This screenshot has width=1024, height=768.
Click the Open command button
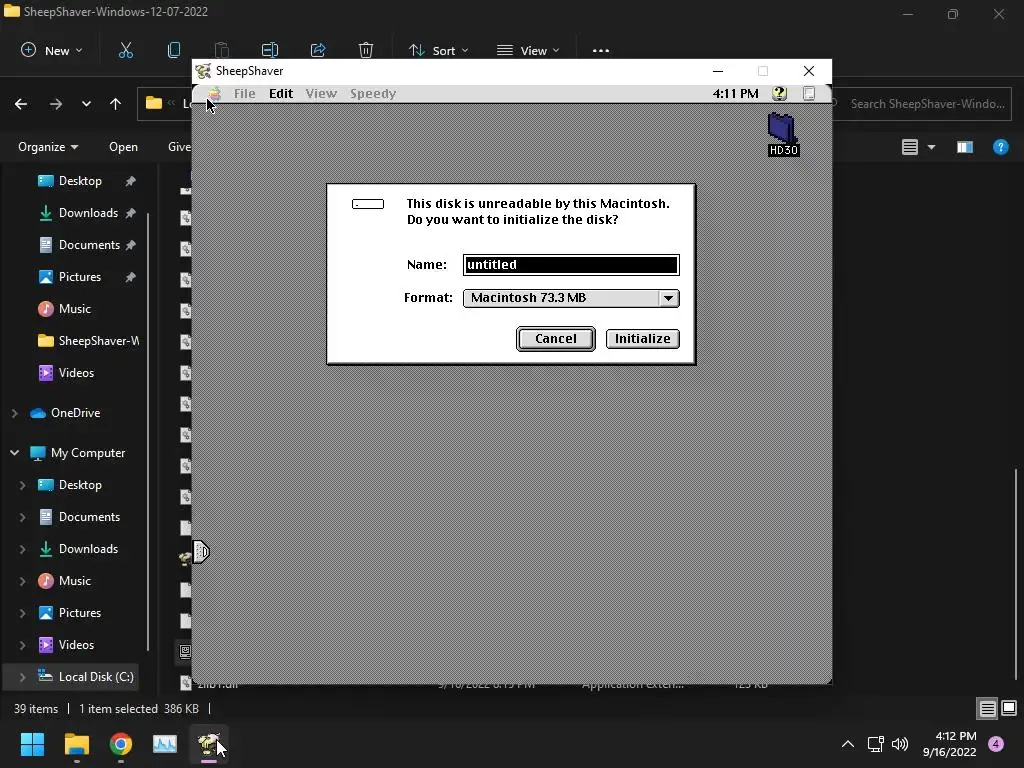coord(123,147)
